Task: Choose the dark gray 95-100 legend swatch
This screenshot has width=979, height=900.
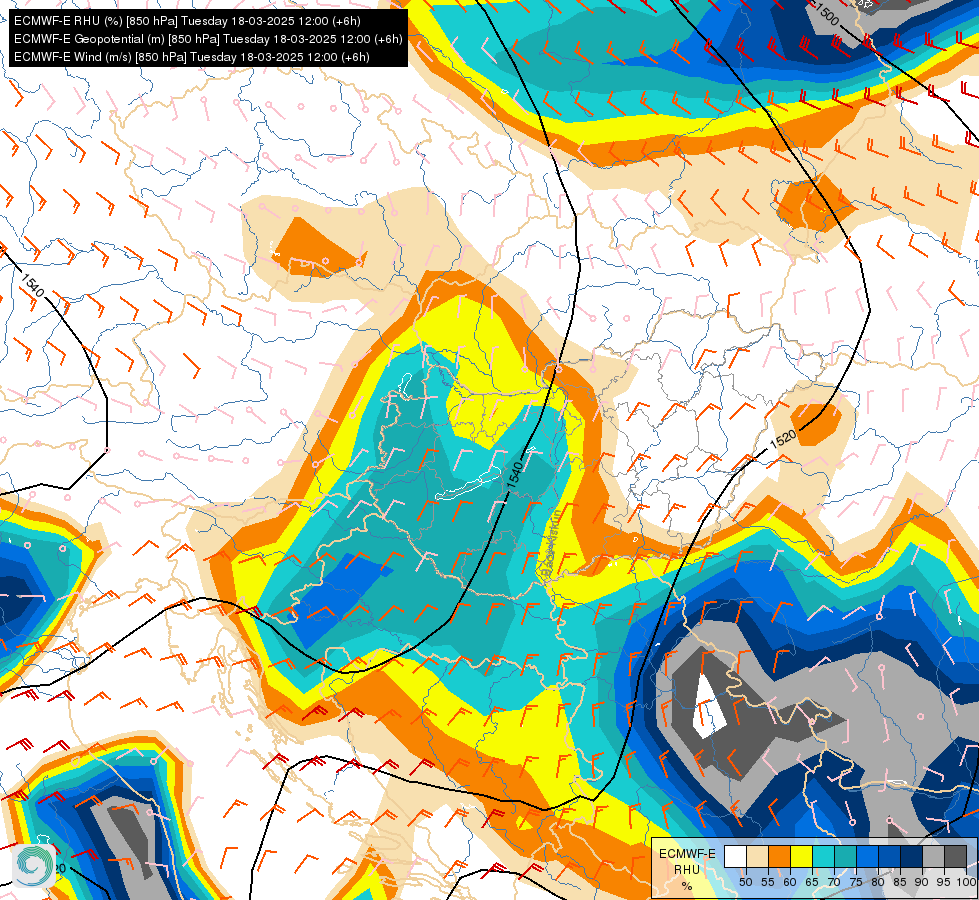Action: coord(955,856)
